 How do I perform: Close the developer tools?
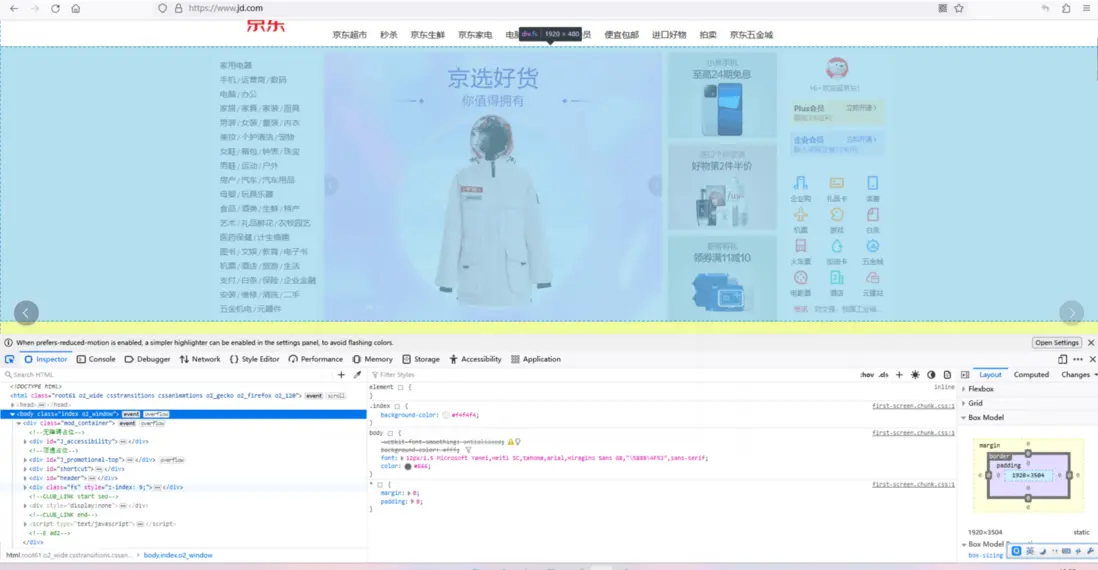1092,359
